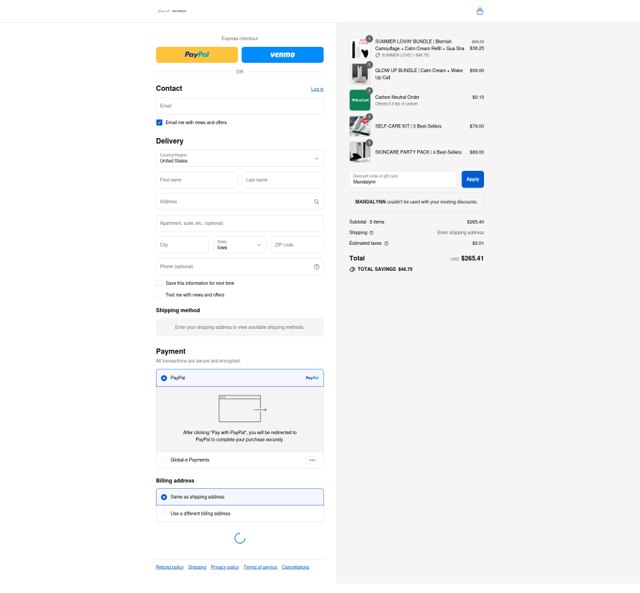Open the Cancellations link
The image size is (640, 593).
click(x=296, y=567)
